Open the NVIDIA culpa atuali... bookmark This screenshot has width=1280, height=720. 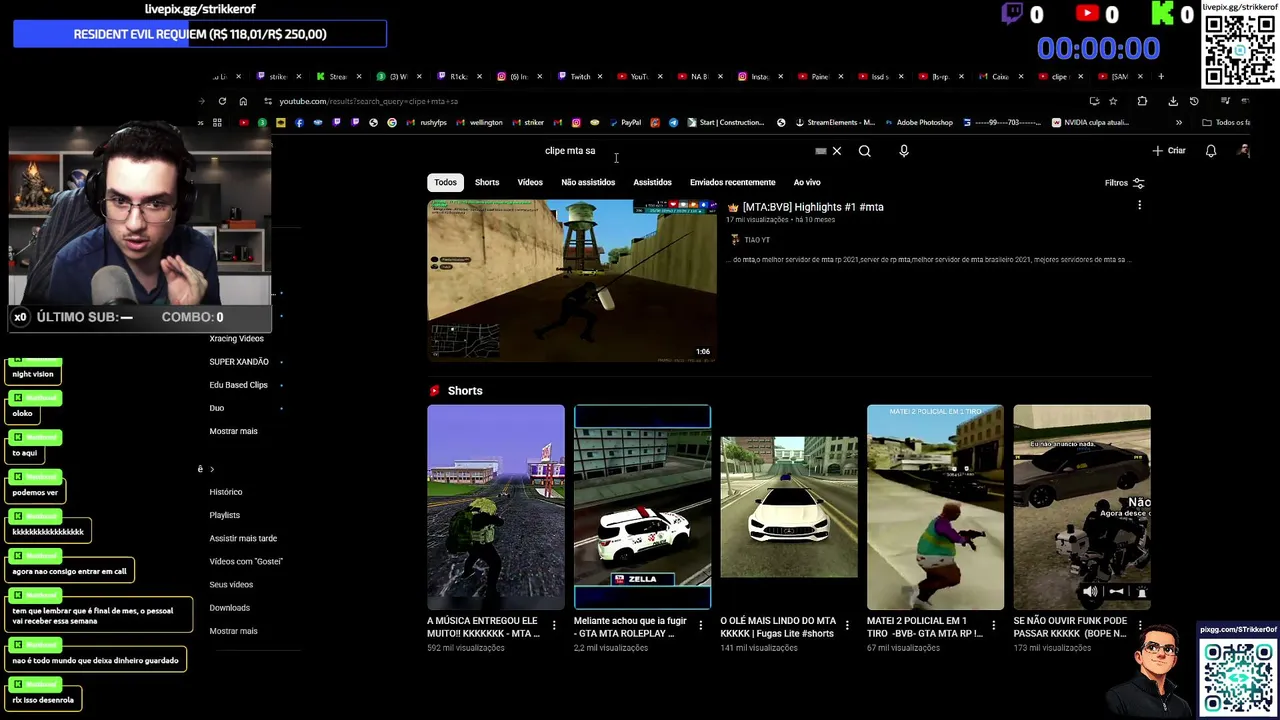tap(1090, 122)
